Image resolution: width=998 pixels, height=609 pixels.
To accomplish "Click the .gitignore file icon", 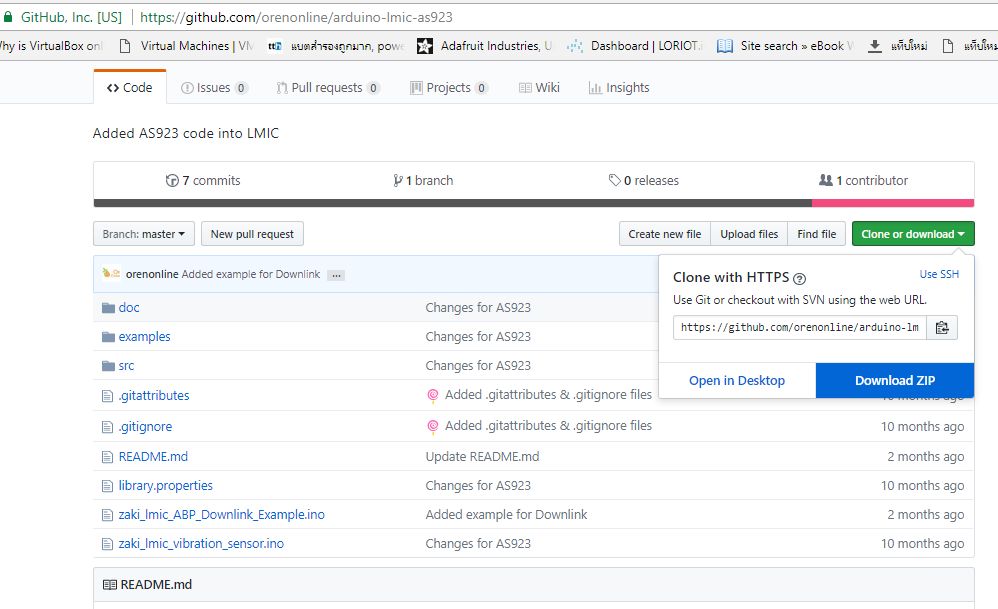I will [x=108, y=427].
